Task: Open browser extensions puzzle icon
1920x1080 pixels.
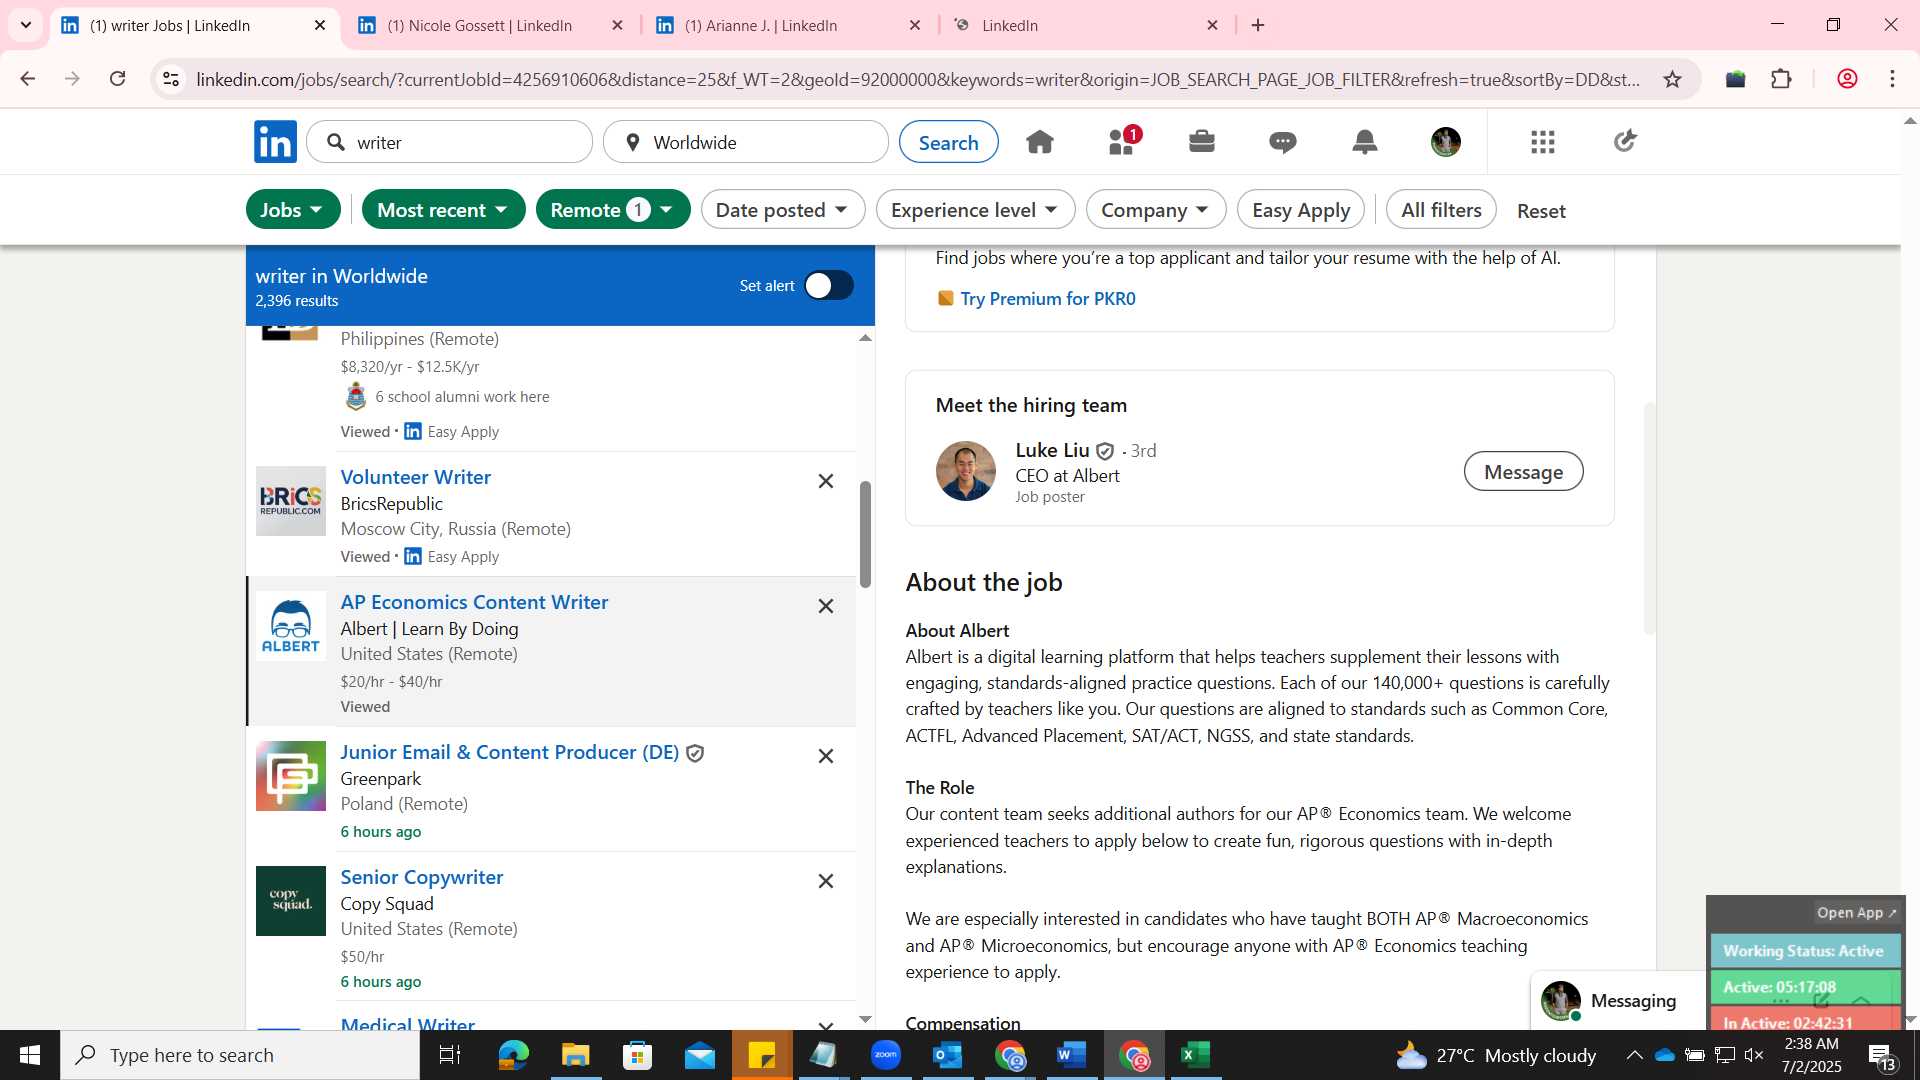Action: pos(1782,79)
